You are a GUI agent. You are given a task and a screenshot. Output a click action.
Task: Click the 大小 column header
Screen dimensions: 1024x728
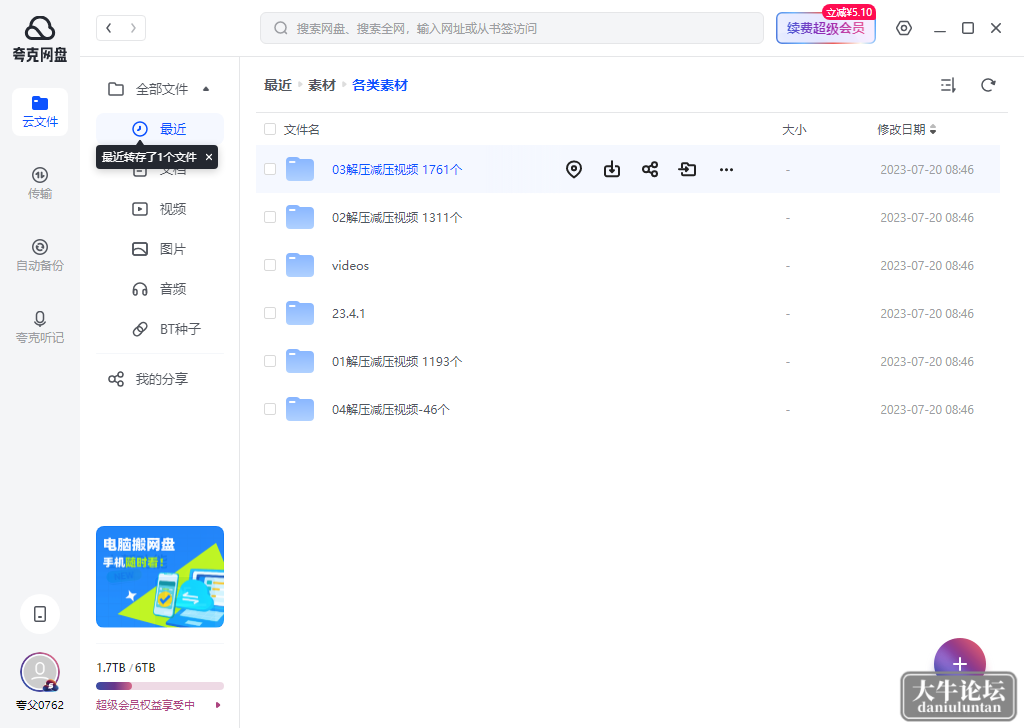click(x=794, y=129)
